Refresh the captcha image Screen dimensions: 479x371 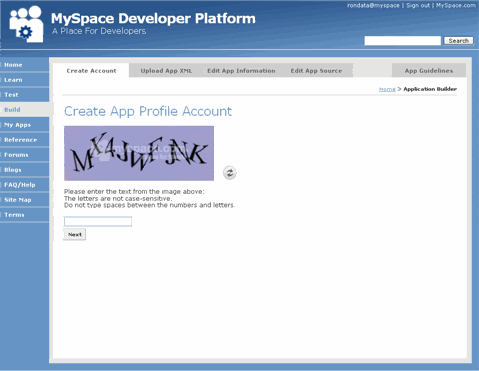(x=230, y=173)
